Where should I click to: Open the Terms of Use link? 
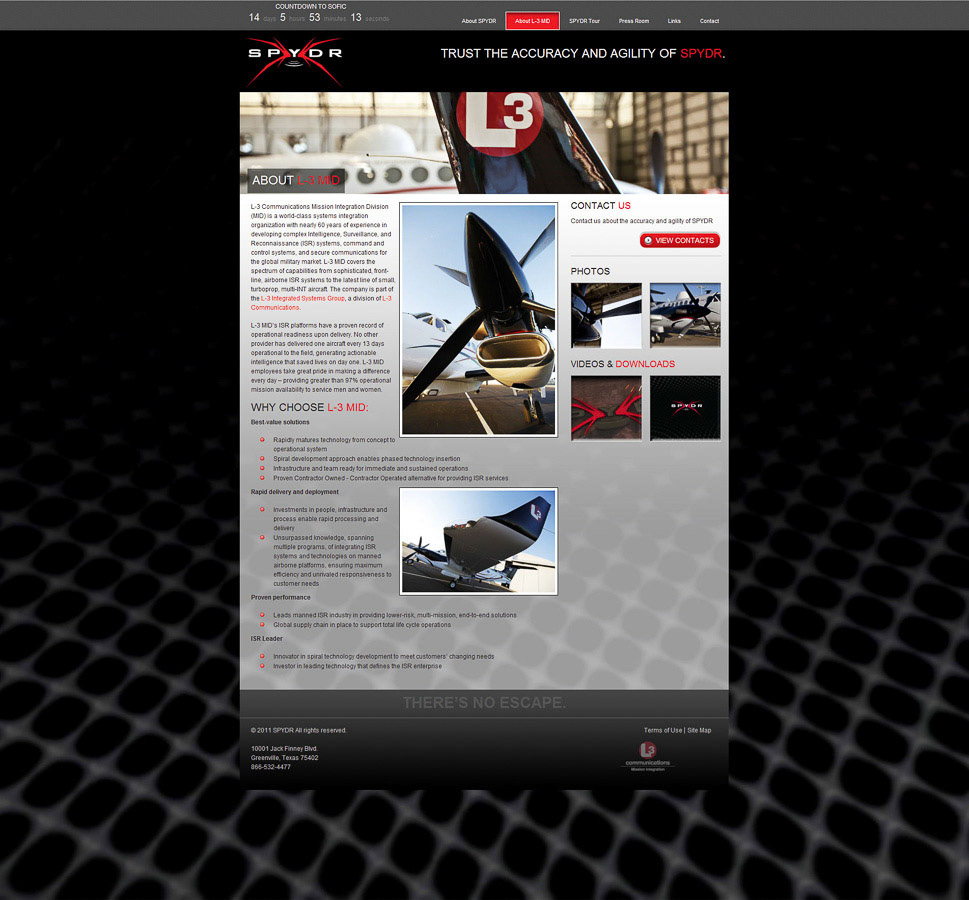[x=662, y=731]
